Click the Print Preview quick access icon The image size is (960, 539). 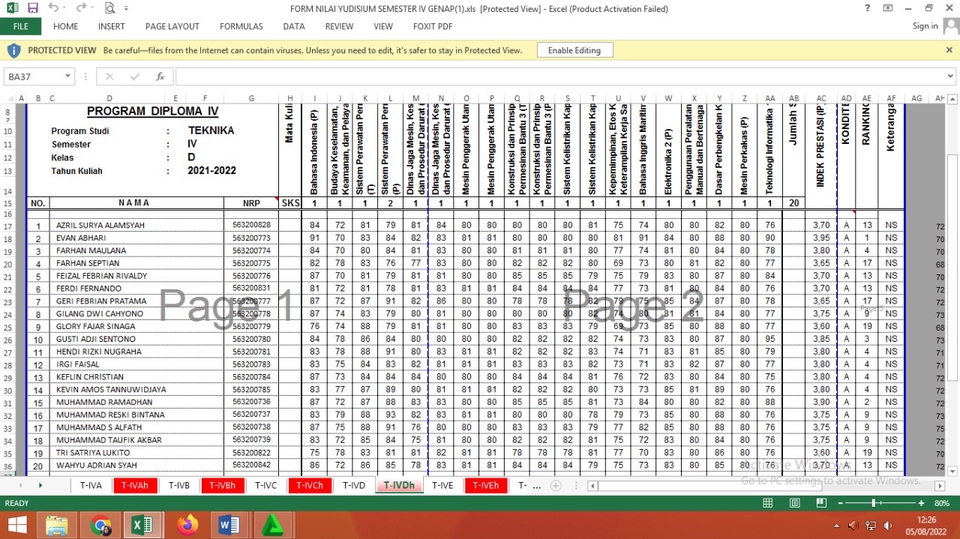click(110, 8)
